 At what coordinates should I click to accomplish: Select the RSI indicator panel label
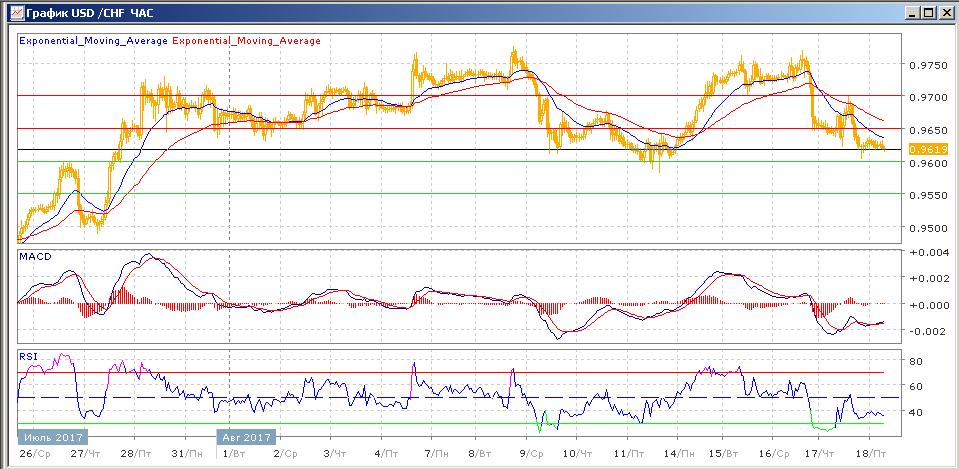[x=28, y=355]
